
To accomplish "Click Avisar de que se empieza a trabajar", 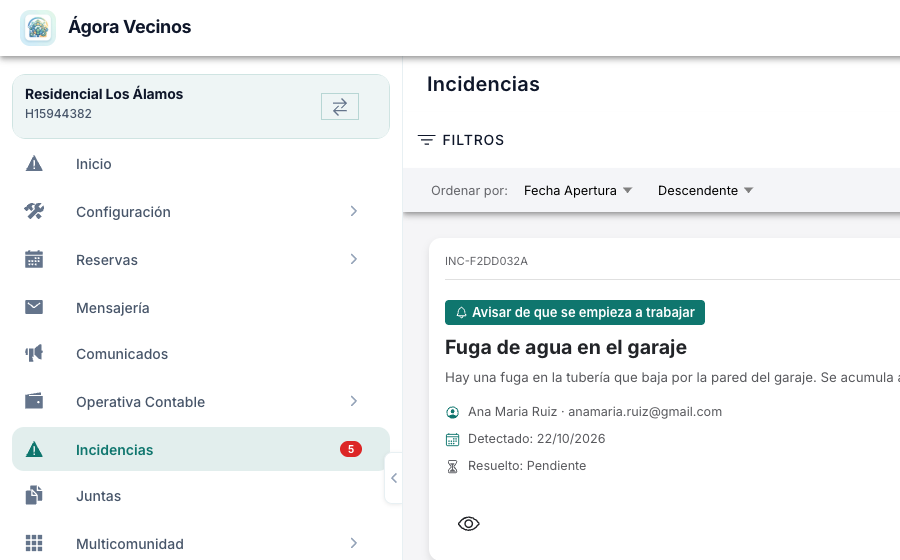I will point(575,313).
